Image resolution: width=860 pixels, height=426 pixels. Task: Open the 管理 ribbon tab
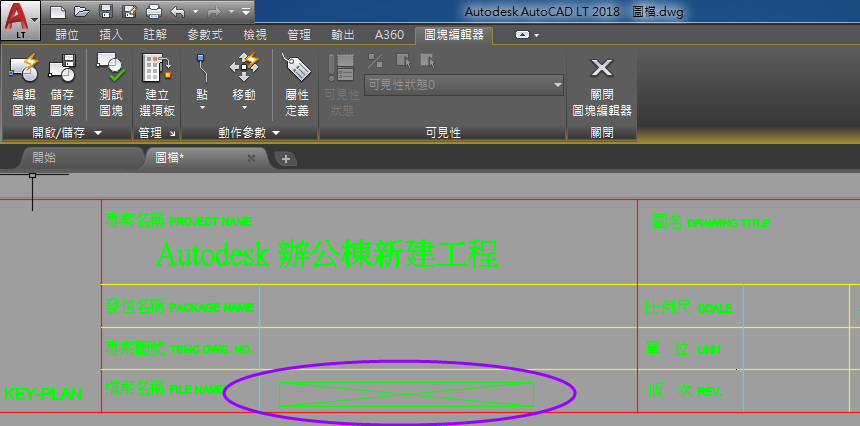(x=299, y=35)
